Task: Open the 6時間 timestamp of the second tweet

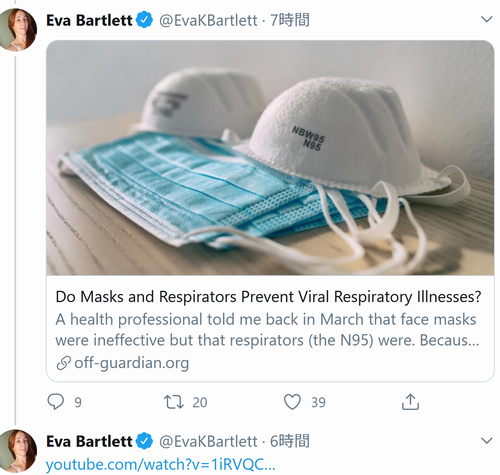Action: coord(290,441)
